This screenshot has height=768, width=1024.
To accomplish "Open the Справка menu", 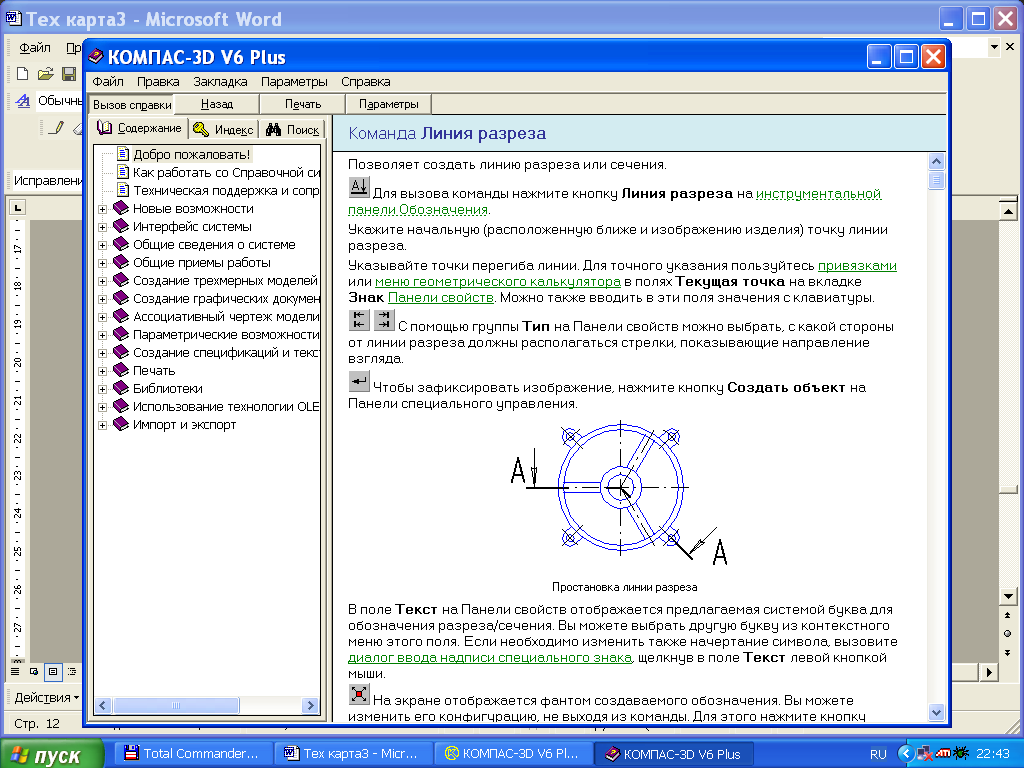I will point(366,82).
